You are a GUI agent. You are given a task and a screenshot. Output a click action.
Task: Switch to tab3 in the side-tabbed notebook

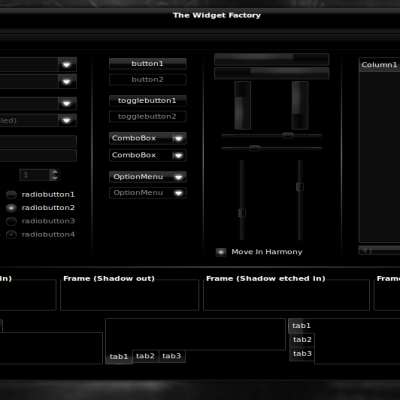point(302,354)
